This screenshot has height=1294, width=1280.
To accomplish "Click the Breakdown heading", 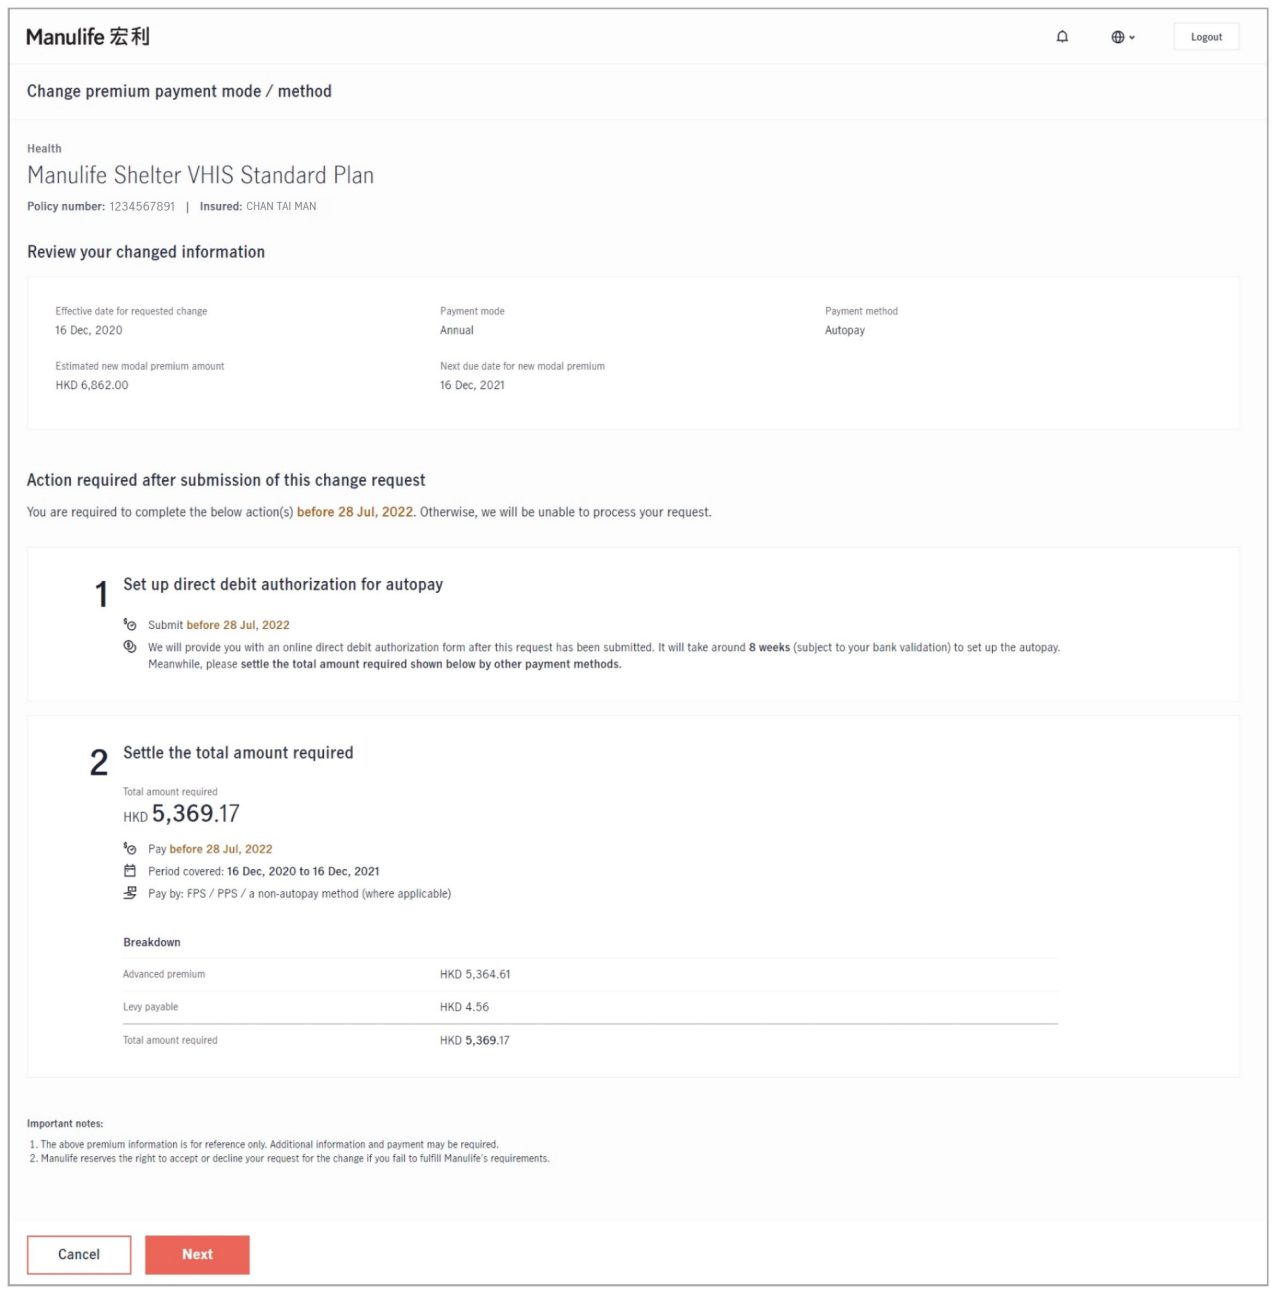I will [152, 942].
